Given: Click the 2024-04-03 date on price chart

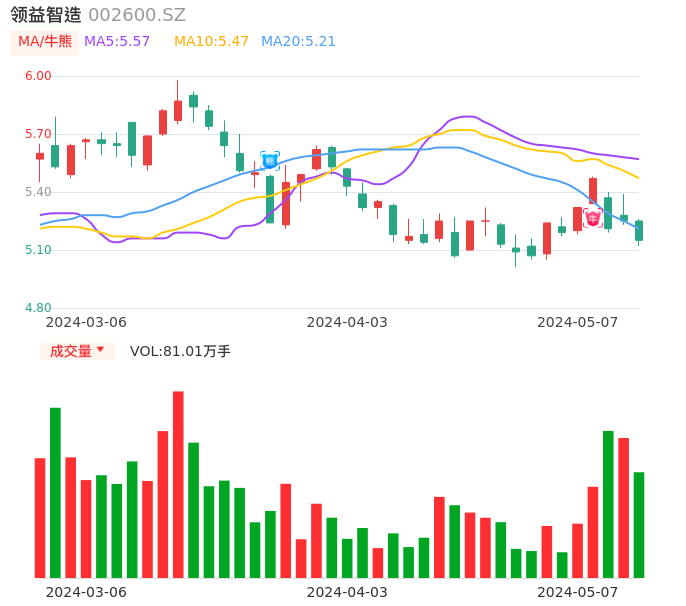Looking at the screenshot, I should point(346,322).
